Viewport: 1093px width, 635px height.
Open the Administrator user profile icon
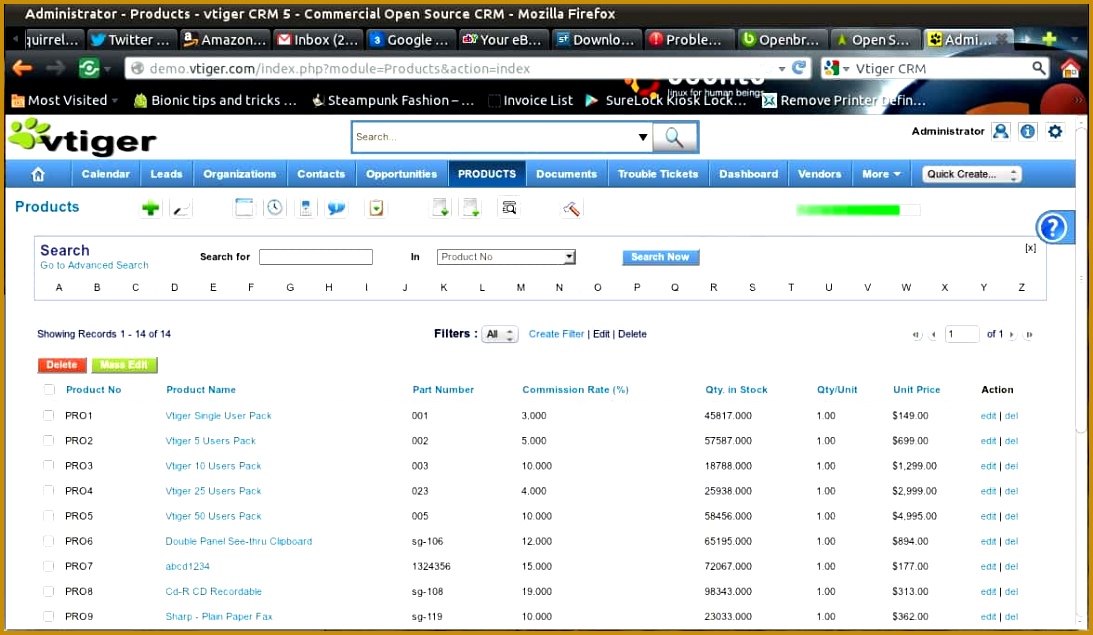(1000, 131)
